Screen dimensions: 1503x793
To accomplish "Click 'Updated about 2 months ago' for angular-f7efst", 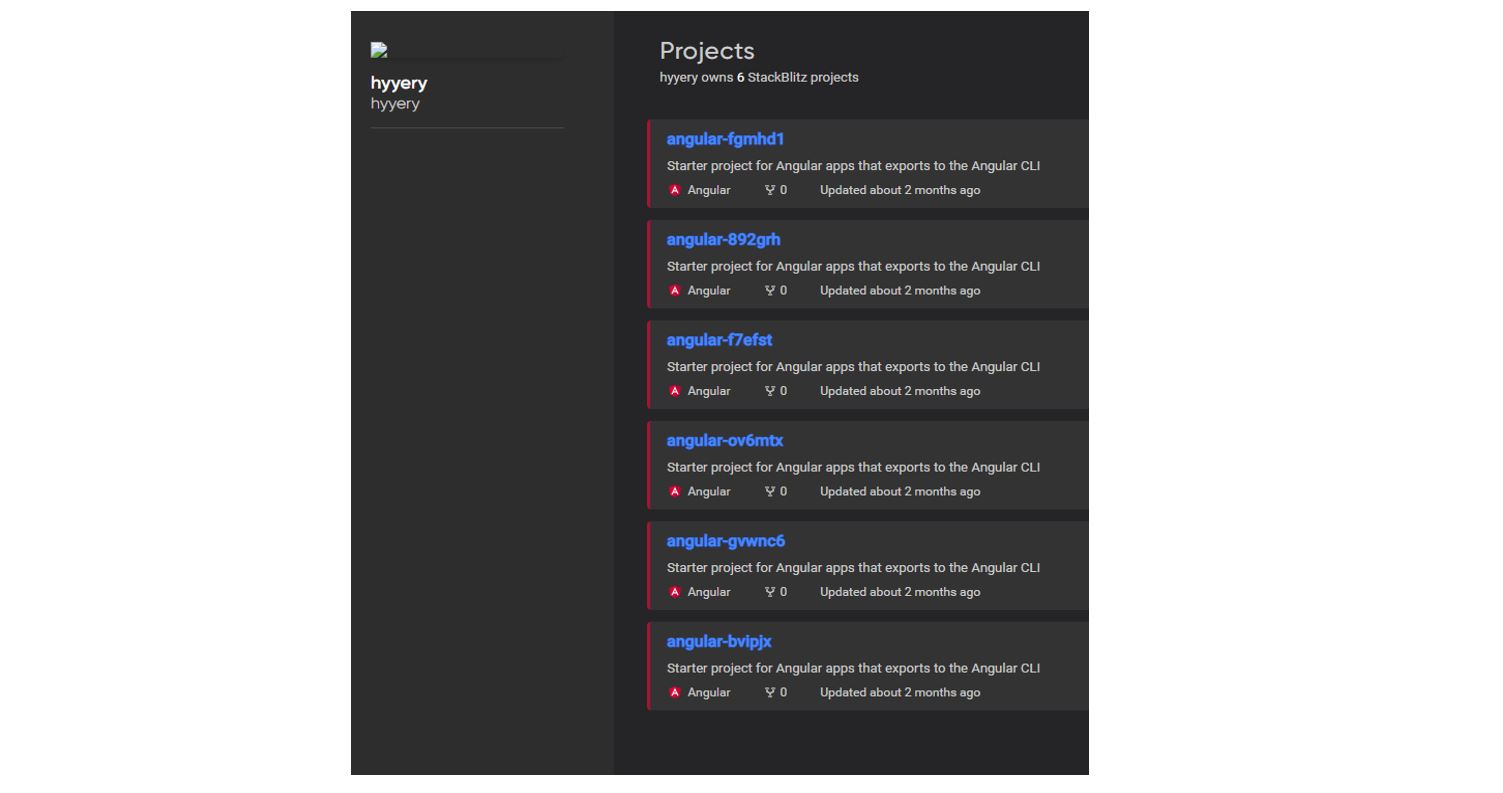I will 900,391.
